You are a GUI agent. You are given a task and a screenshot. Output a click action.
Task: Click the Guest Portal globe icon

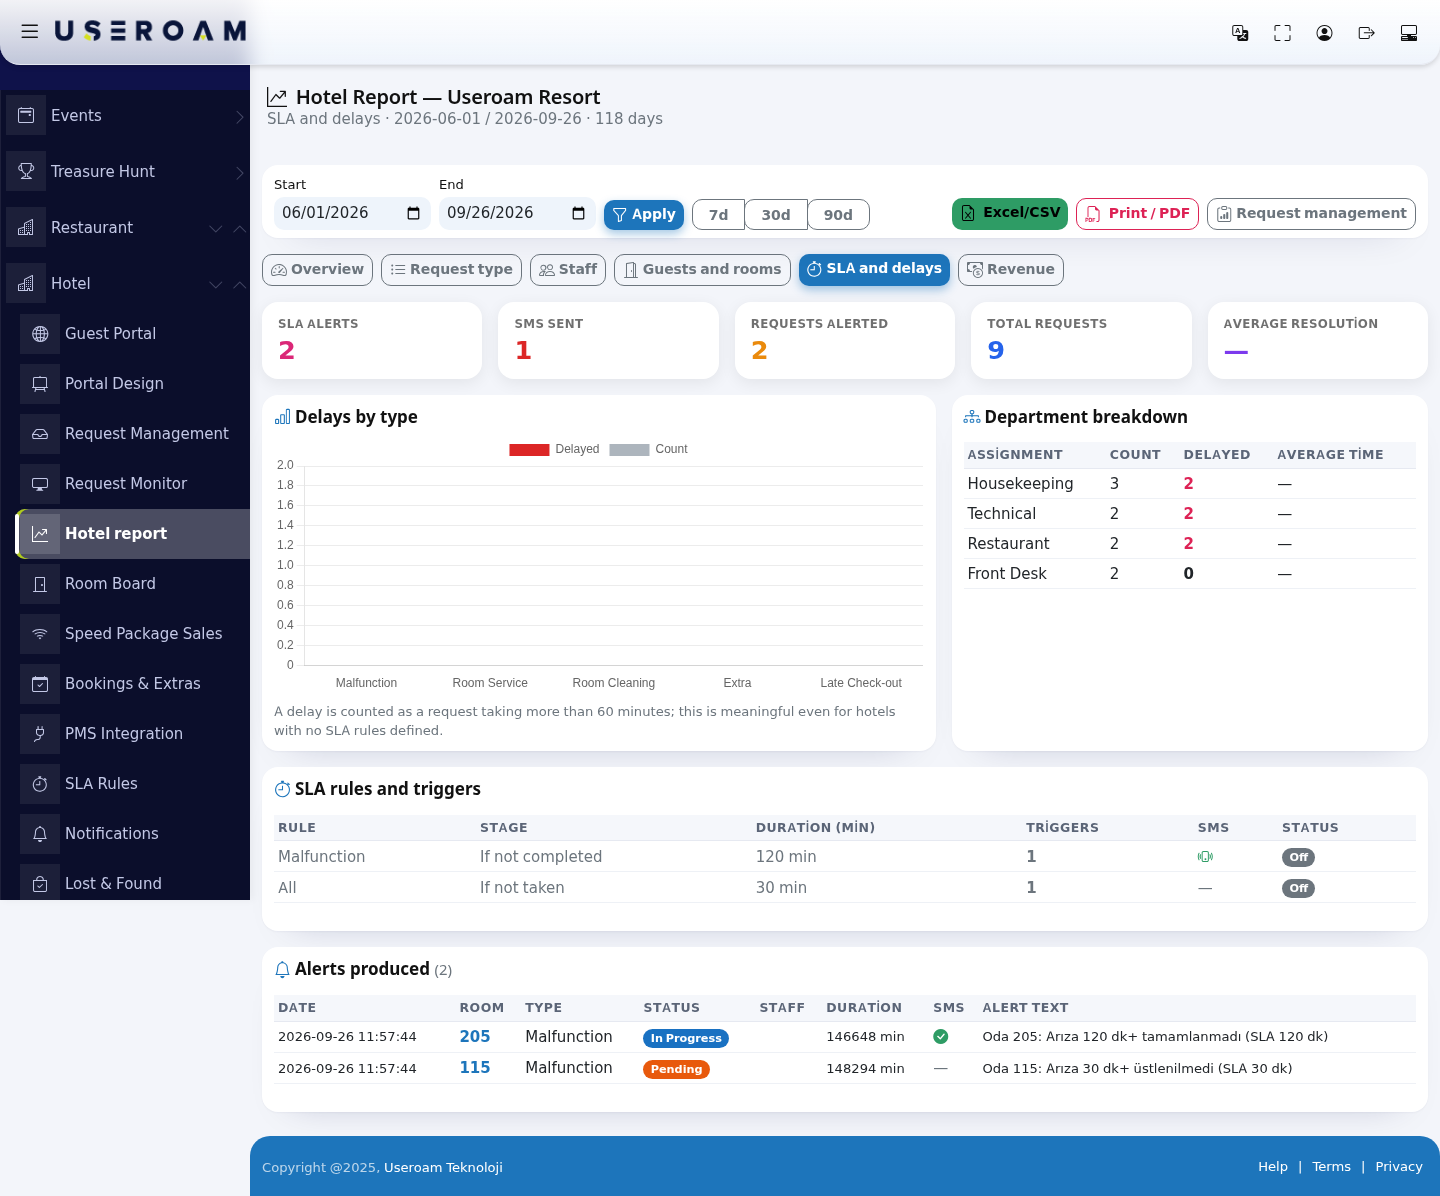point(40,334)
